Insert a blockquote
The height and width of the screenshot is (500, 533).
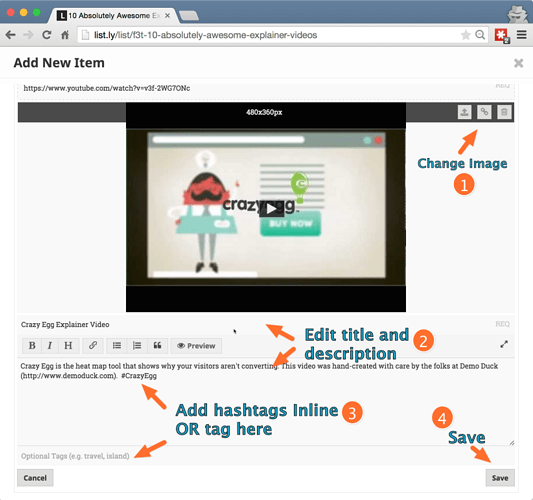tap(157, 346)
